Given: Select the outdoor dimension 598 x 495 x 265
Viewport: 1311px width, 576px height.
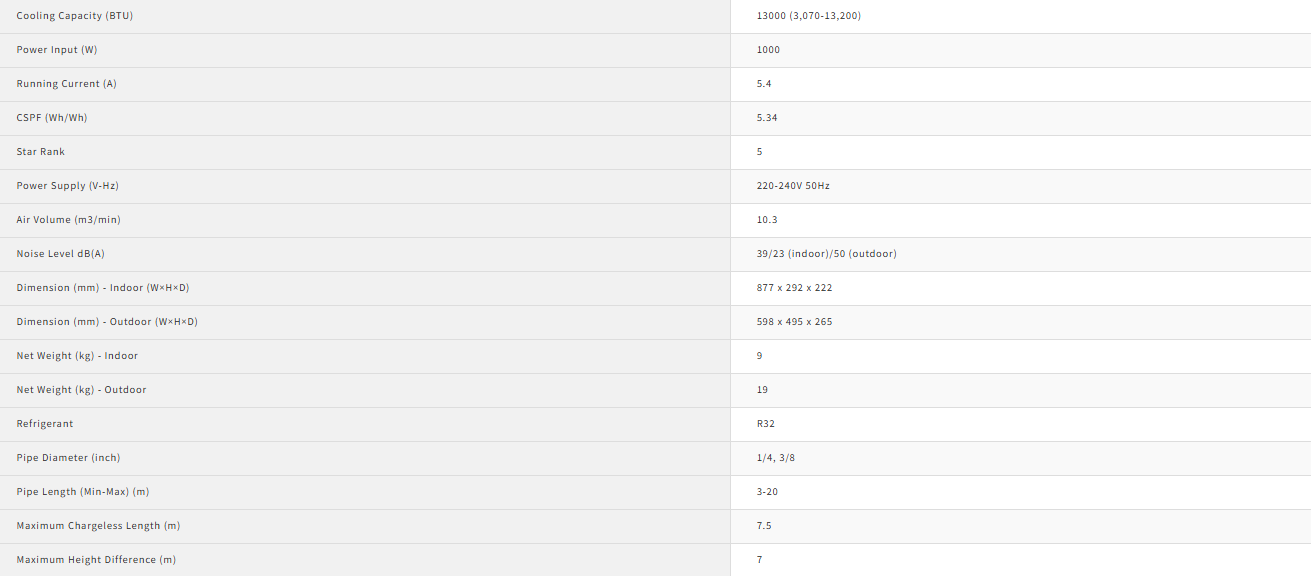Looking at the screenshot, I should point(795,322).
